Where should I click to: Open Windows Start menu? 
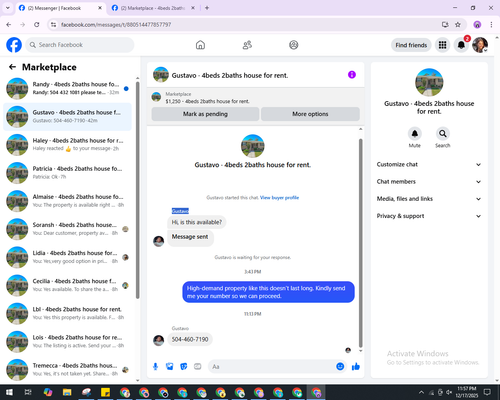click(x=9, y=392)
